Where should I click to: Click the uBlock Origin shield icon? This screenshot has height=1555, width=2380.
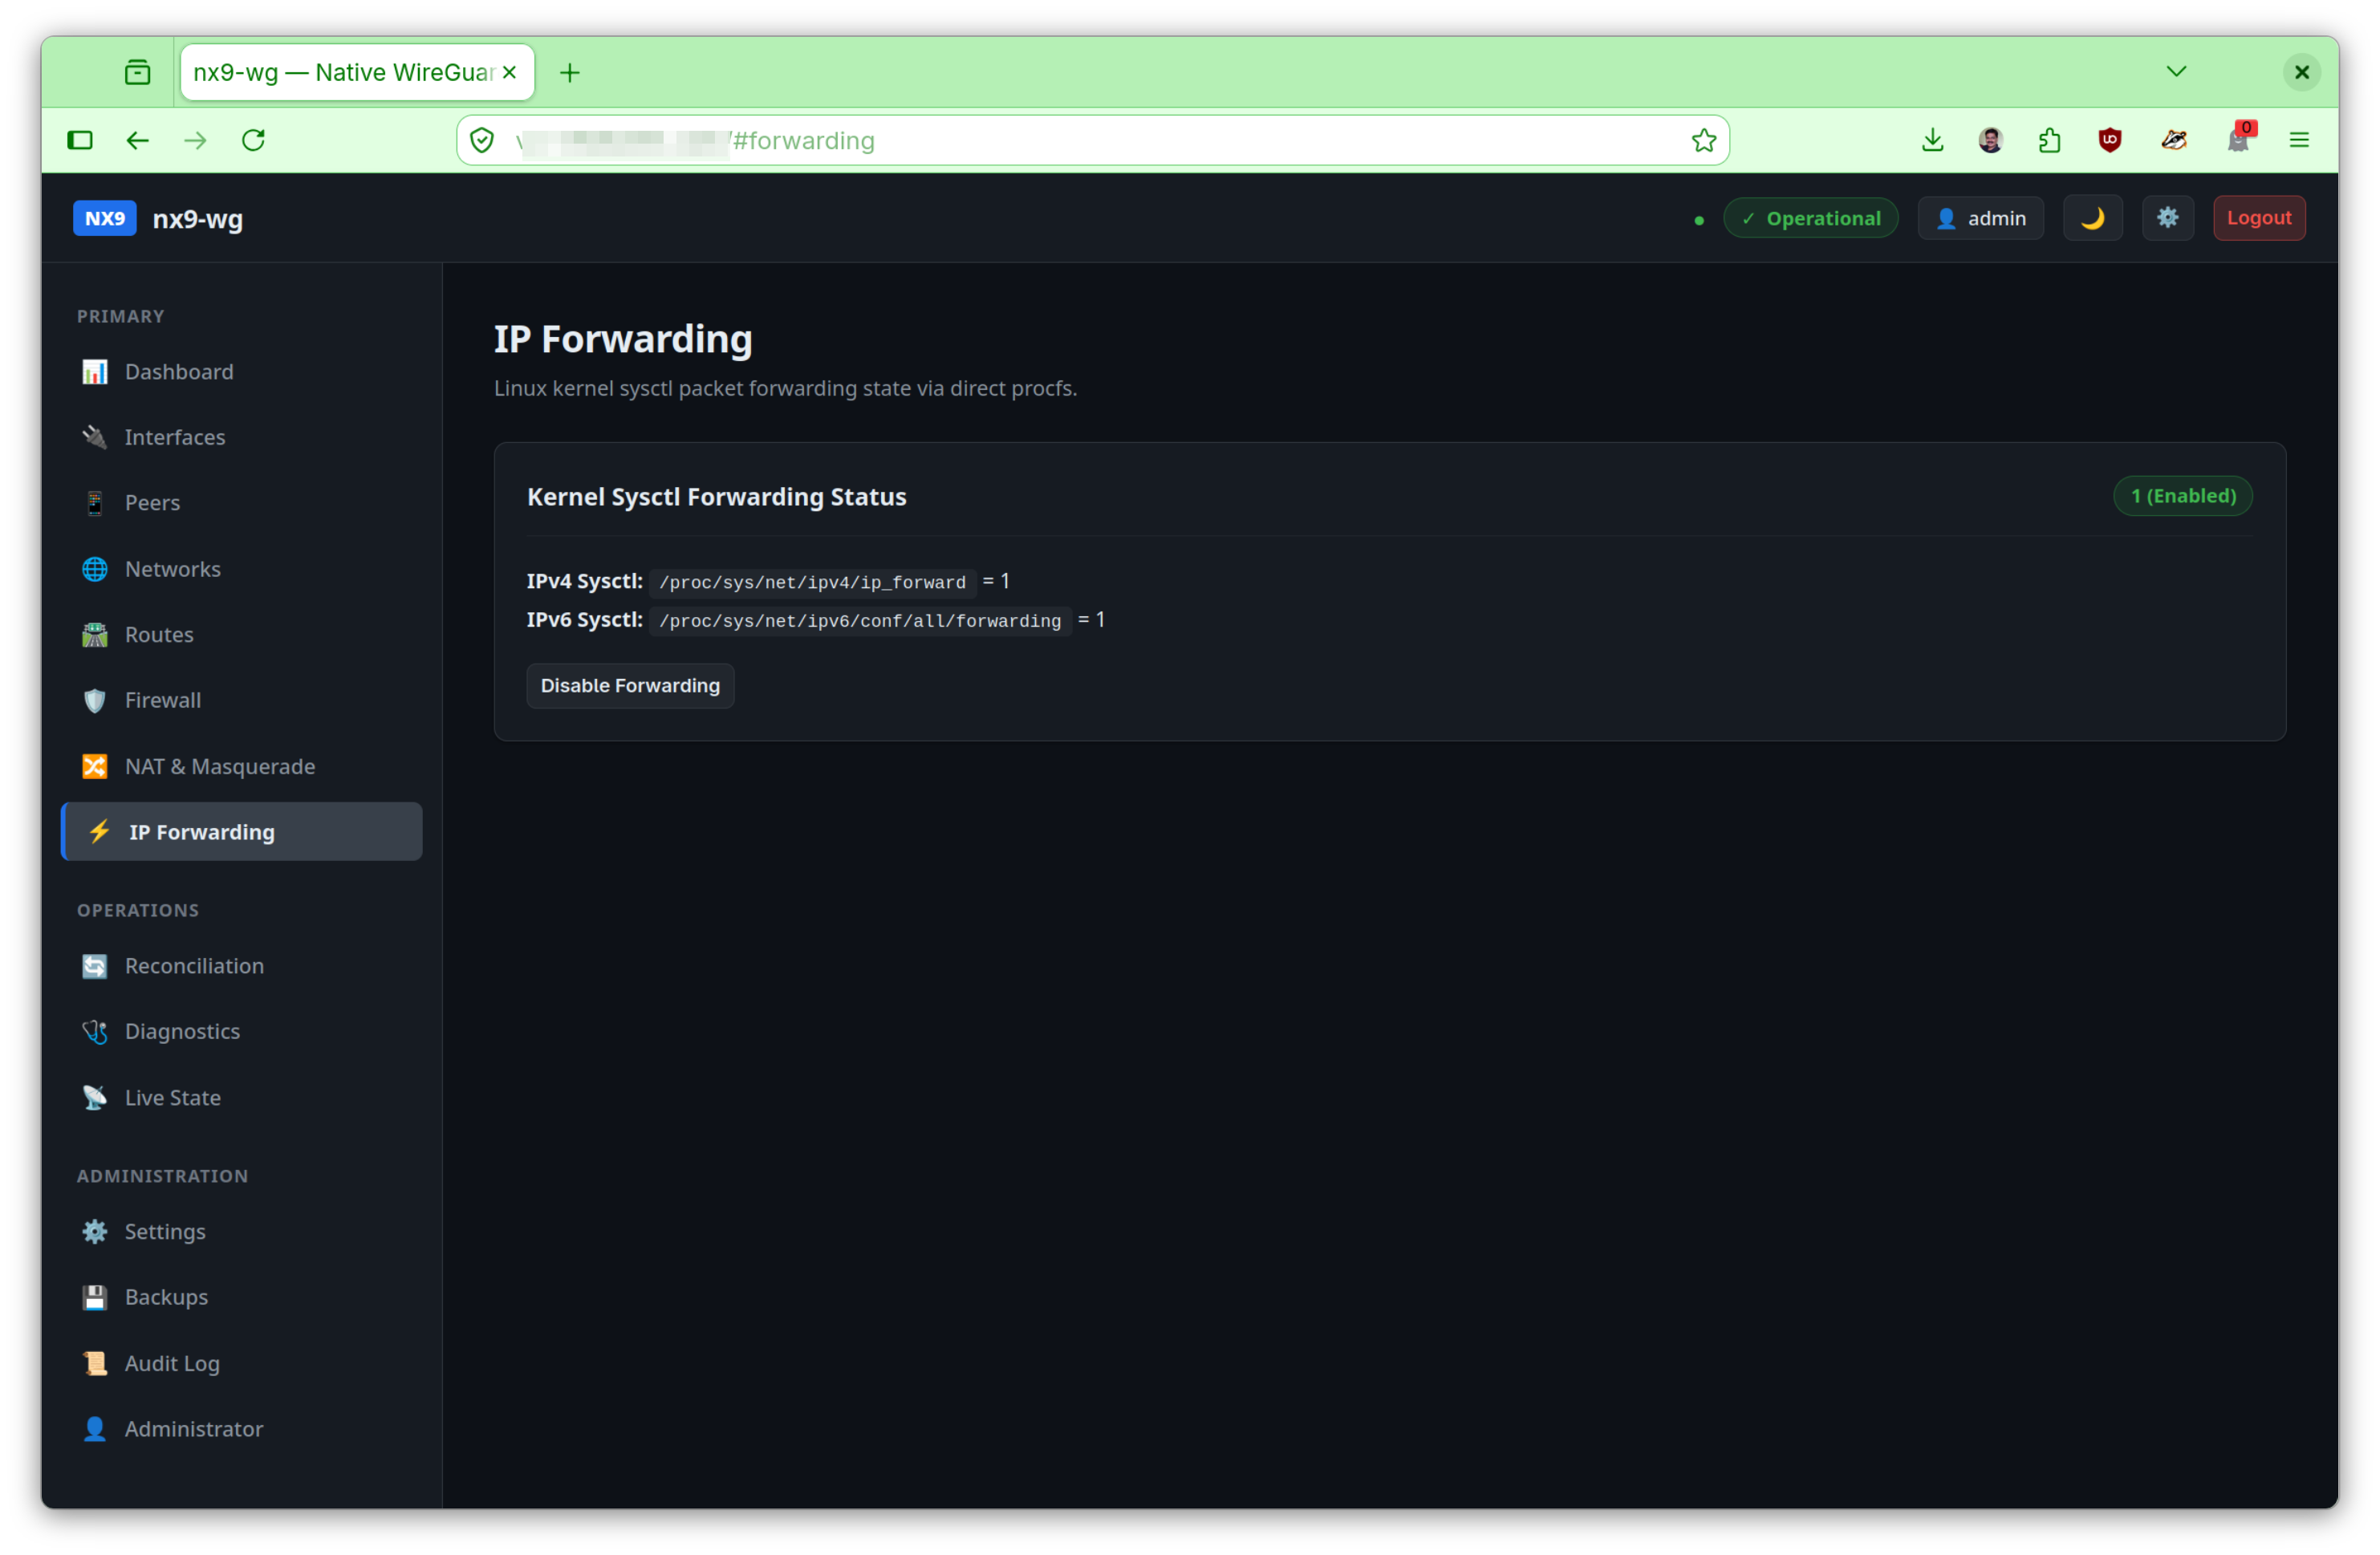click(x=2110, y=140)
